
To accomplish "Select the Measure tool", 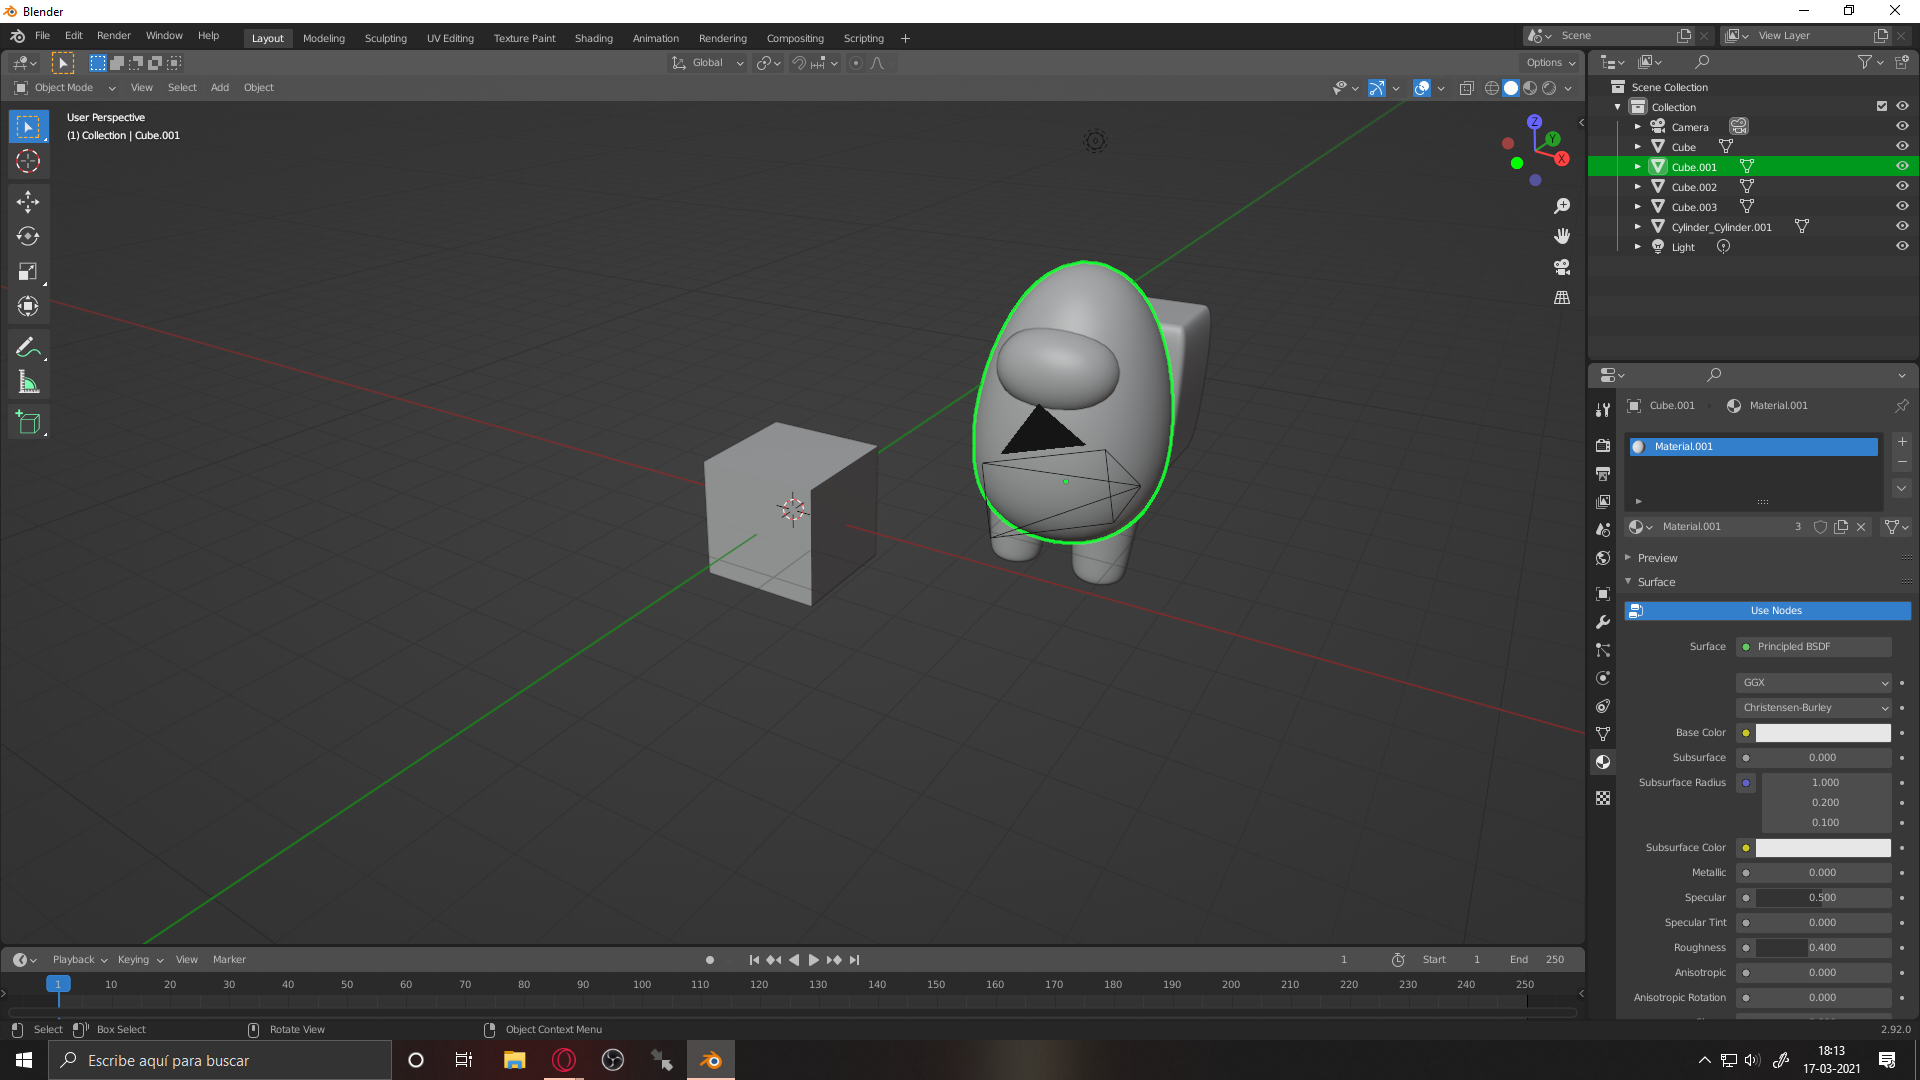I will pyautogui.click(x=28, y=382).
